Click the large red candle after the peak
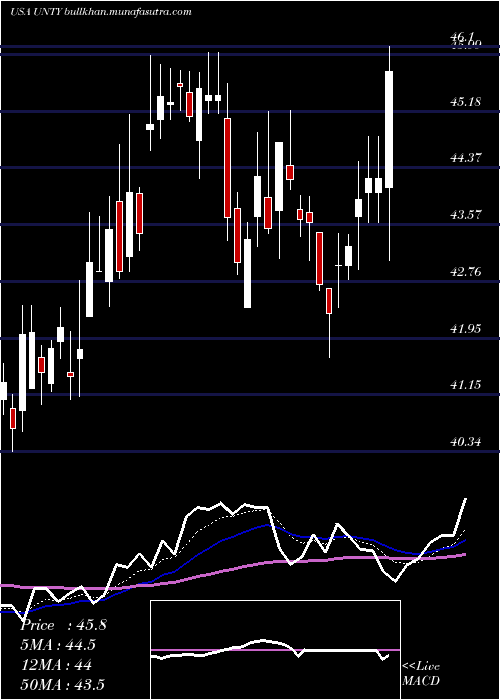500x700 pixels. pos(228,168)
